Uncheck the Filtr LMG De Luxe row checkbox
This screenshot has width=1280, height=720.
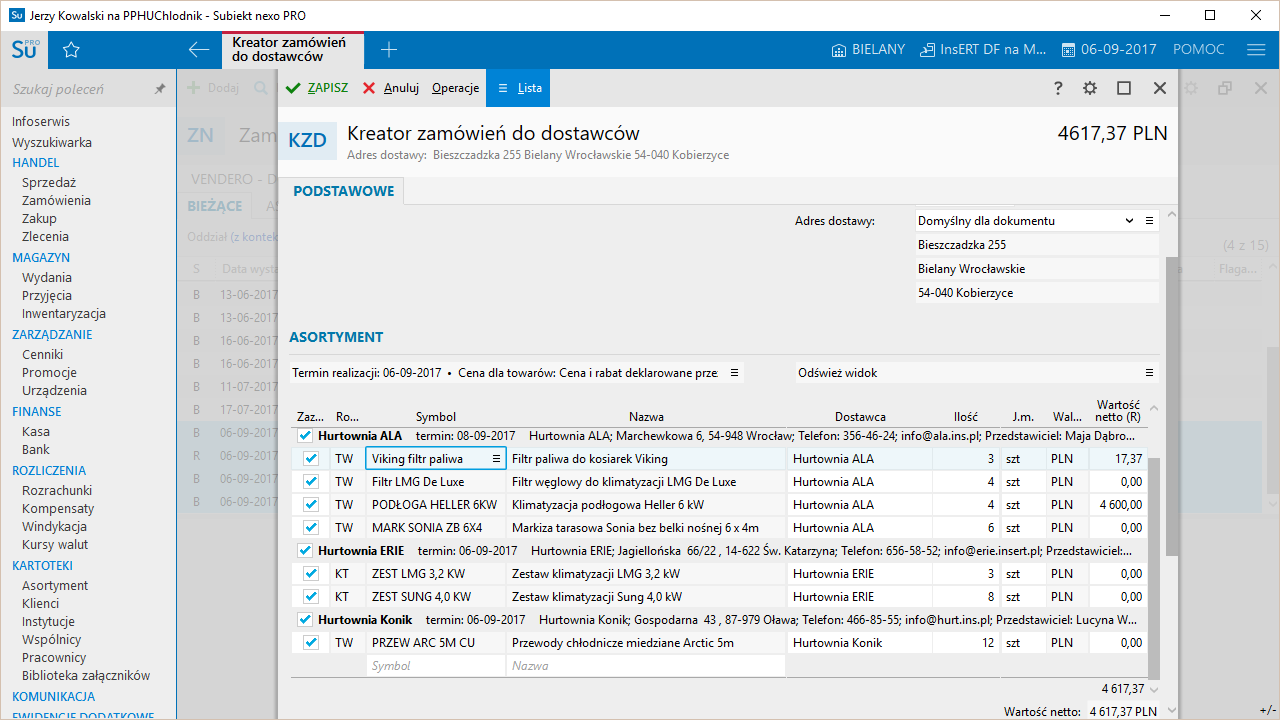point(311,482)
